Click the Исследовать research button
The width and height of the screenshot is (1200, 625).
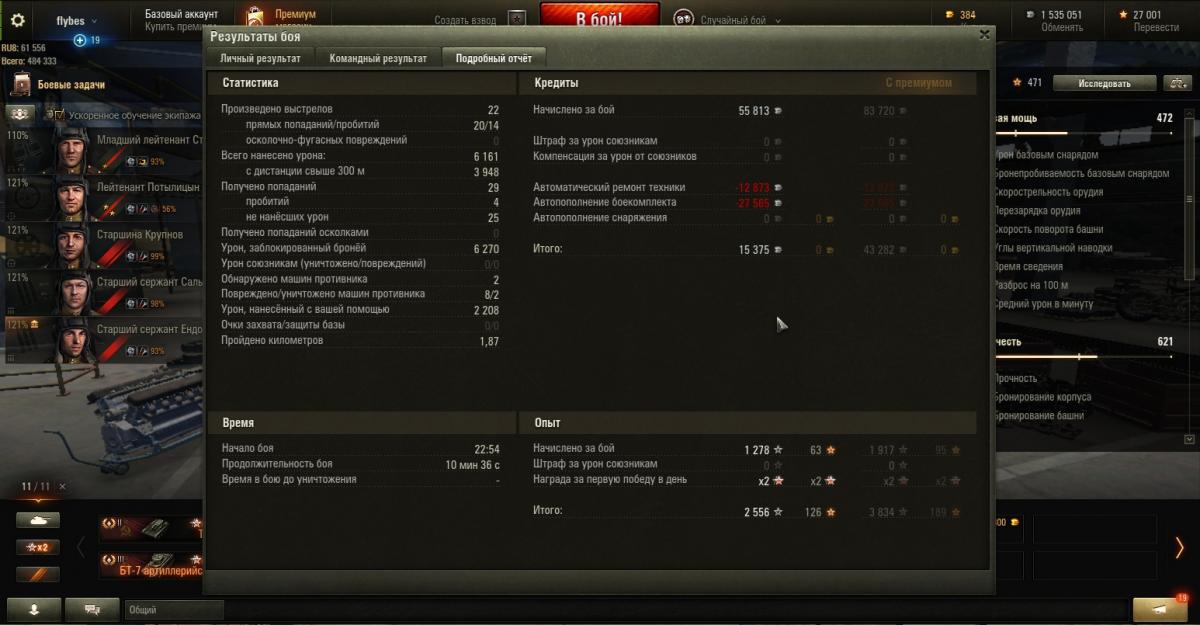tap(1104, 83)
